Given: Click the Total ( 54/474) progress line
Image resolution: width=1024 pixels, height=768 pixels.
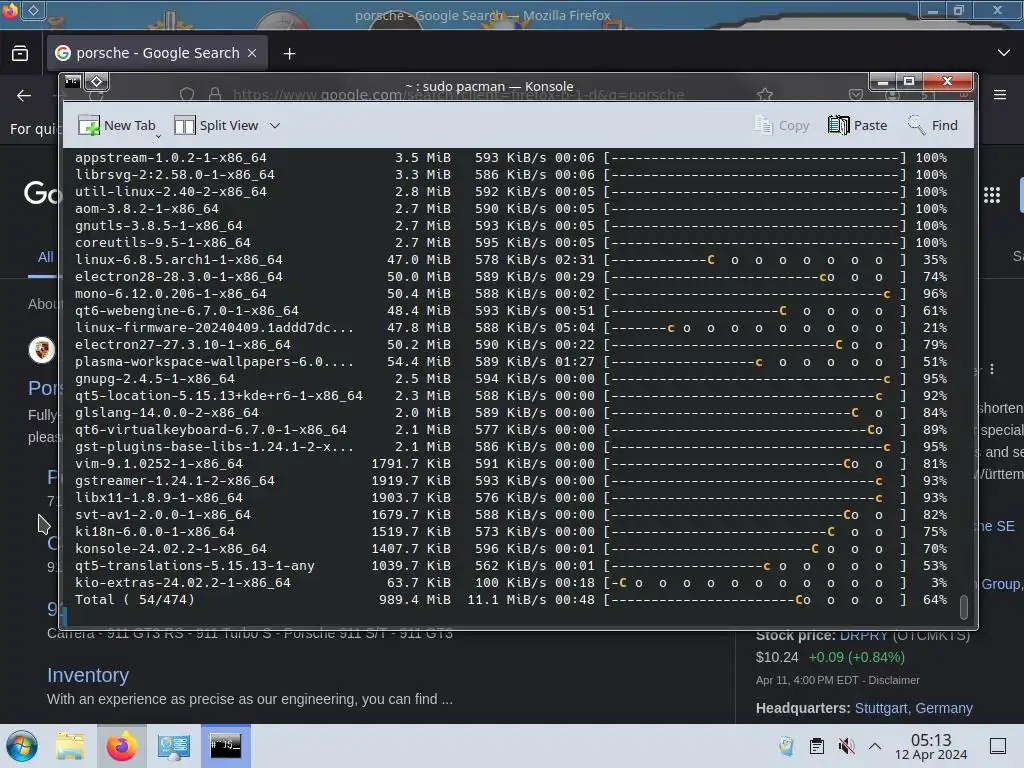Looking at the screenshot, I should [x=511, y=600].
